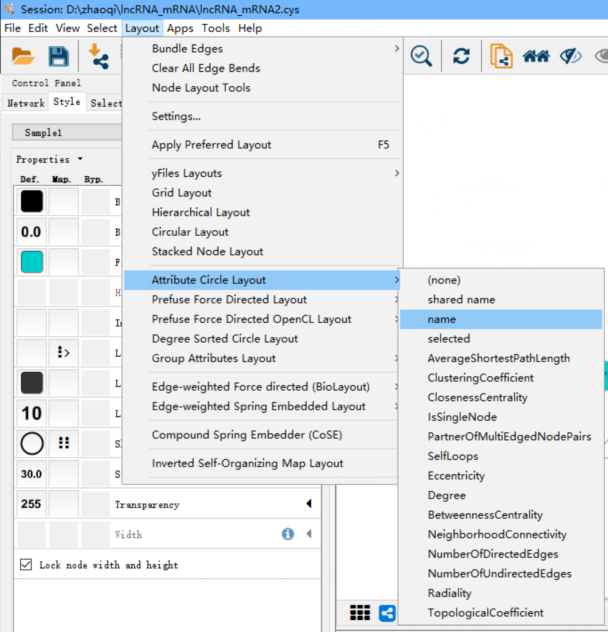Expand the Transparency row arrow
Image resolution: width=608 pixels, height=632 pixels.
coord(308,505)
